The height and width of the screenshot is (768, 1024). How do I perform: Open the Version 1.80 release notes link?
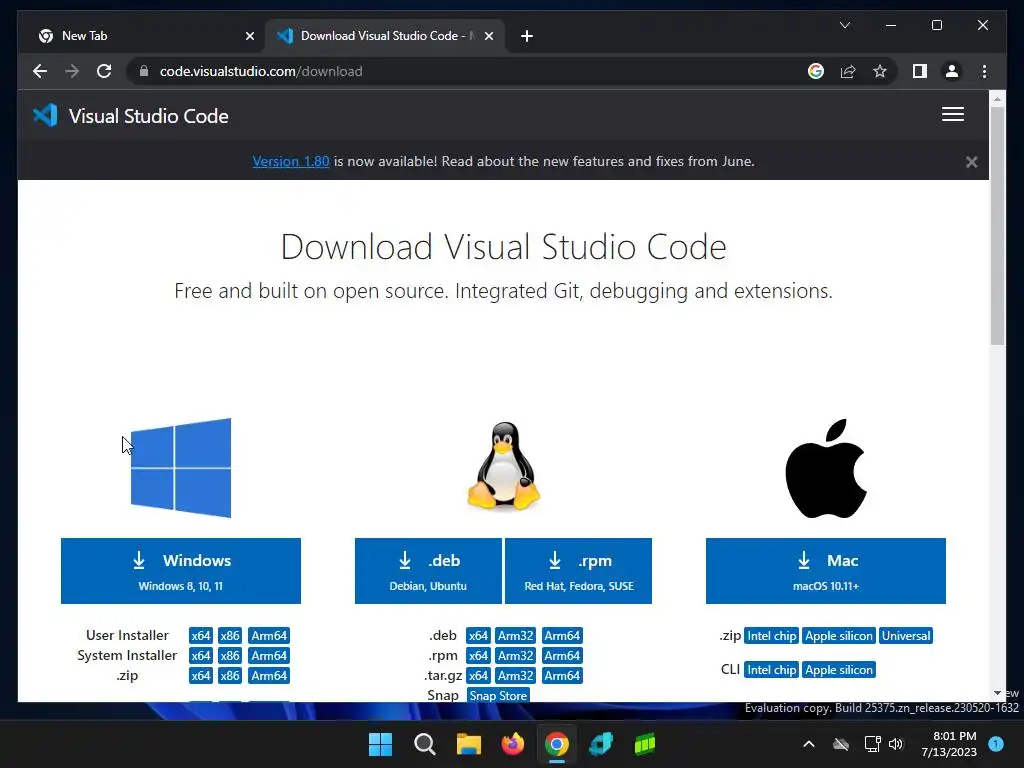291,161
